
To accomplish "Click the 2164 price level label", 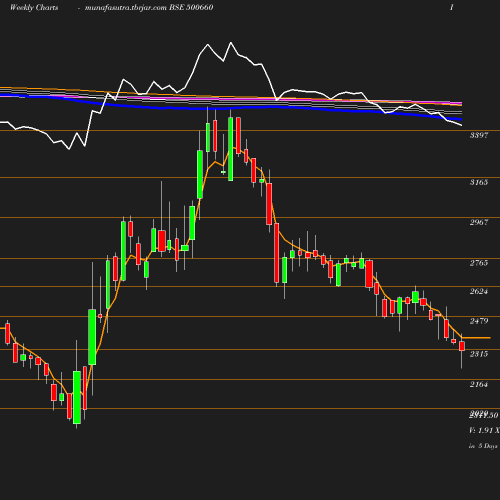I will click(479, 384).
